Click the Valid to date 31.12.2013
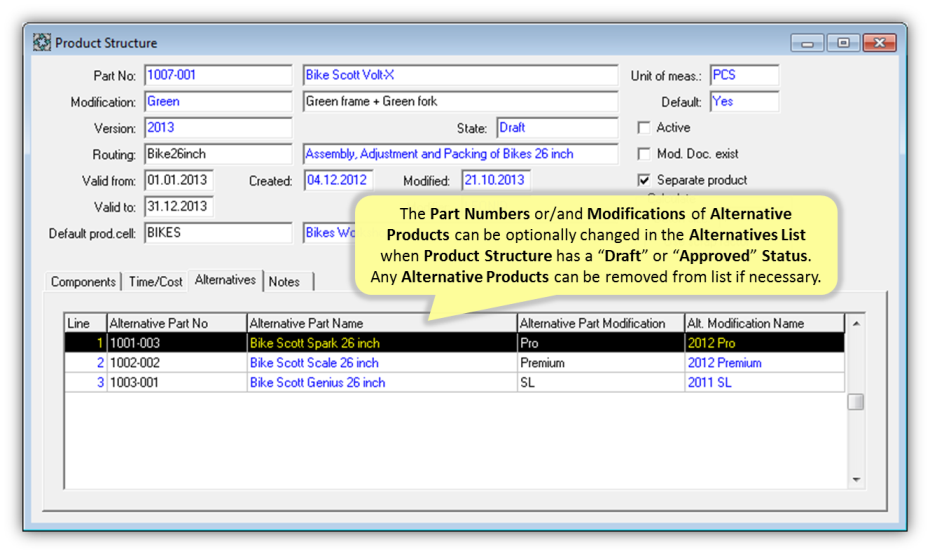 click(x=179, y=206)
